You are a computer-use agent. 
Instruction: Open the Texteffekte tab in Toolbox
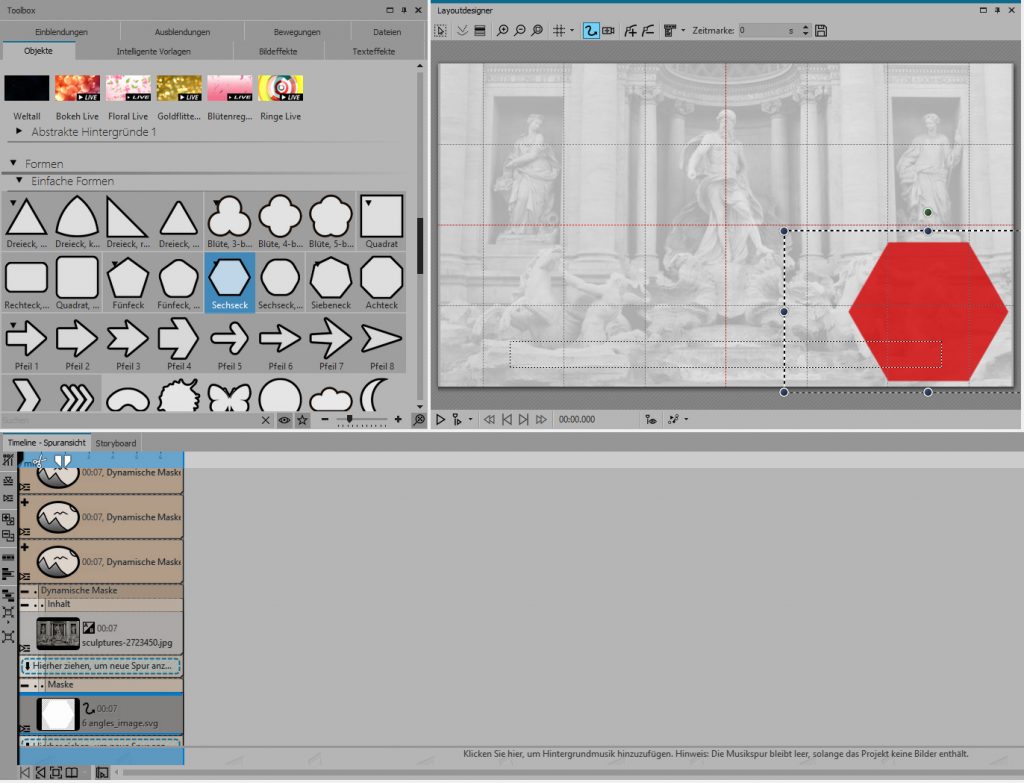[x=373, y=51]
